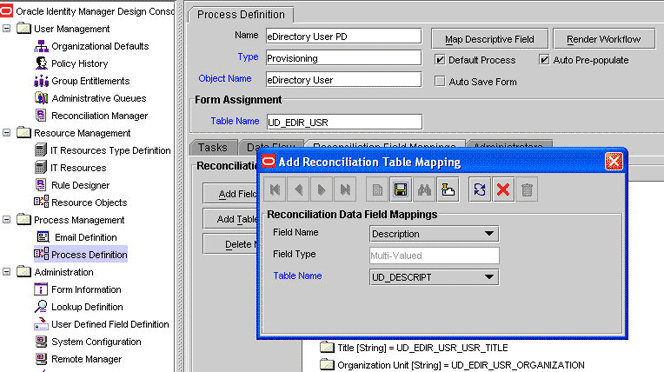Click the Add Field Map button
Screen dimensions: 664x372
pyautogui.click(x=231, y=194)
